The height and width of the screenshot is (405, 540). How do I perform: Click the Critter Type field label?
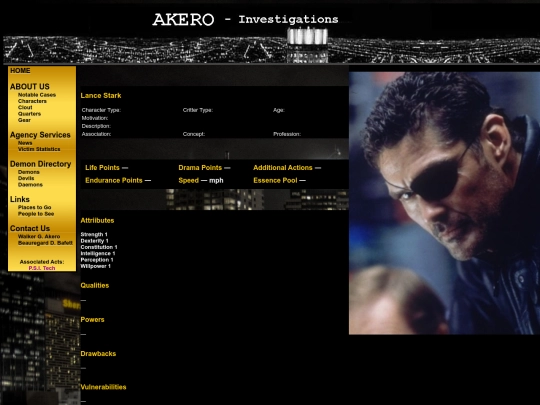pos(198,110)
